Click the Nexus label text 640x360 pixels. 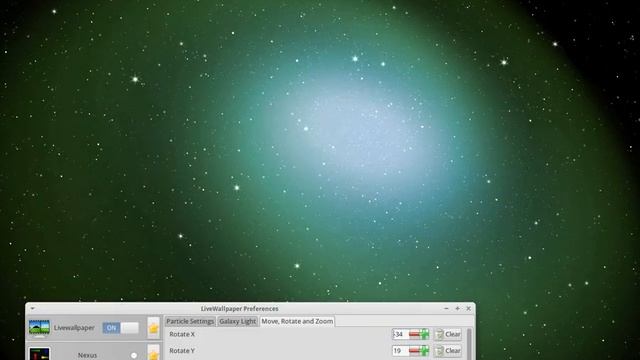tap(87, 356)
